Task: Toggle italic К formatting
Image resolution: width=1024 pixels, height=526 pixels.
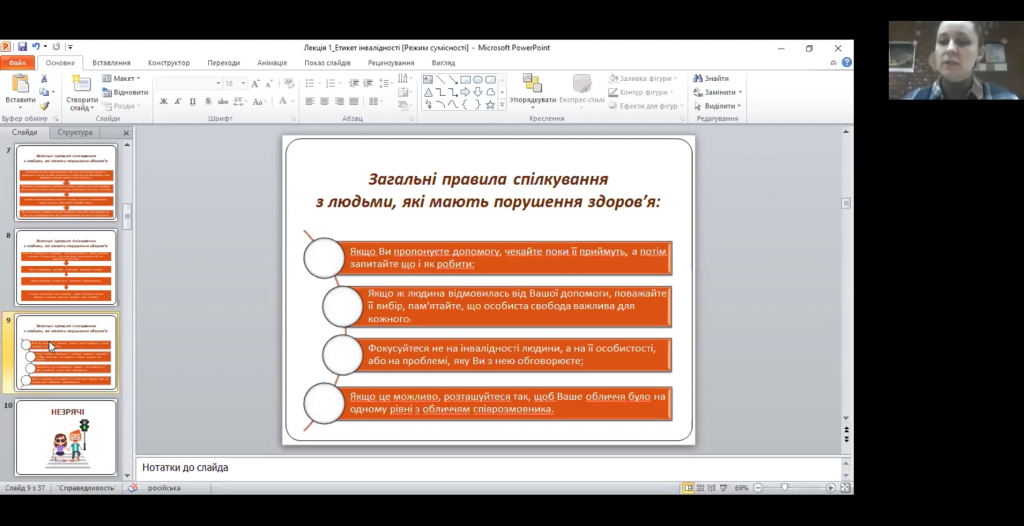Action: (178, 101)
